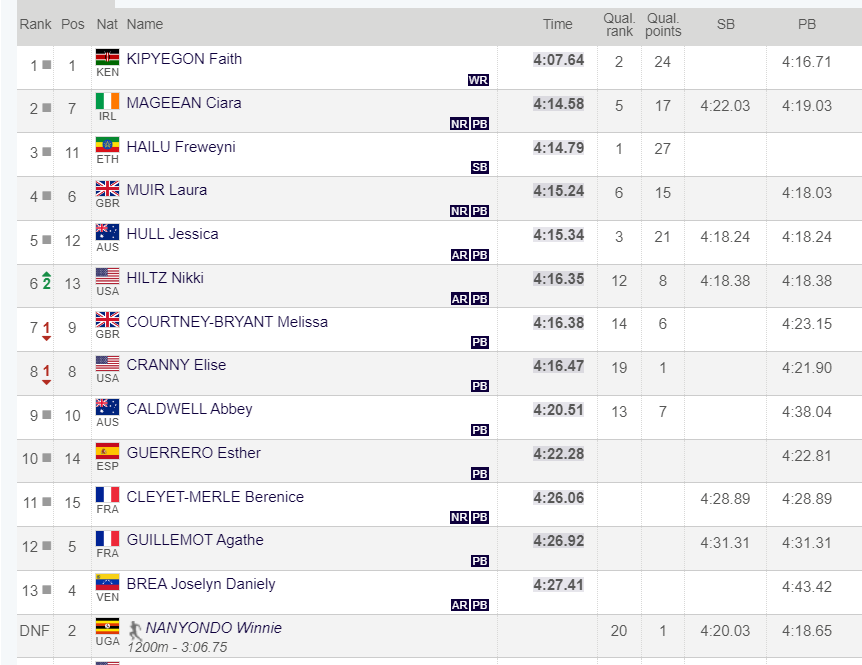
Task: Click USA flag beside HILTZ Nikki
Action: 107,276
